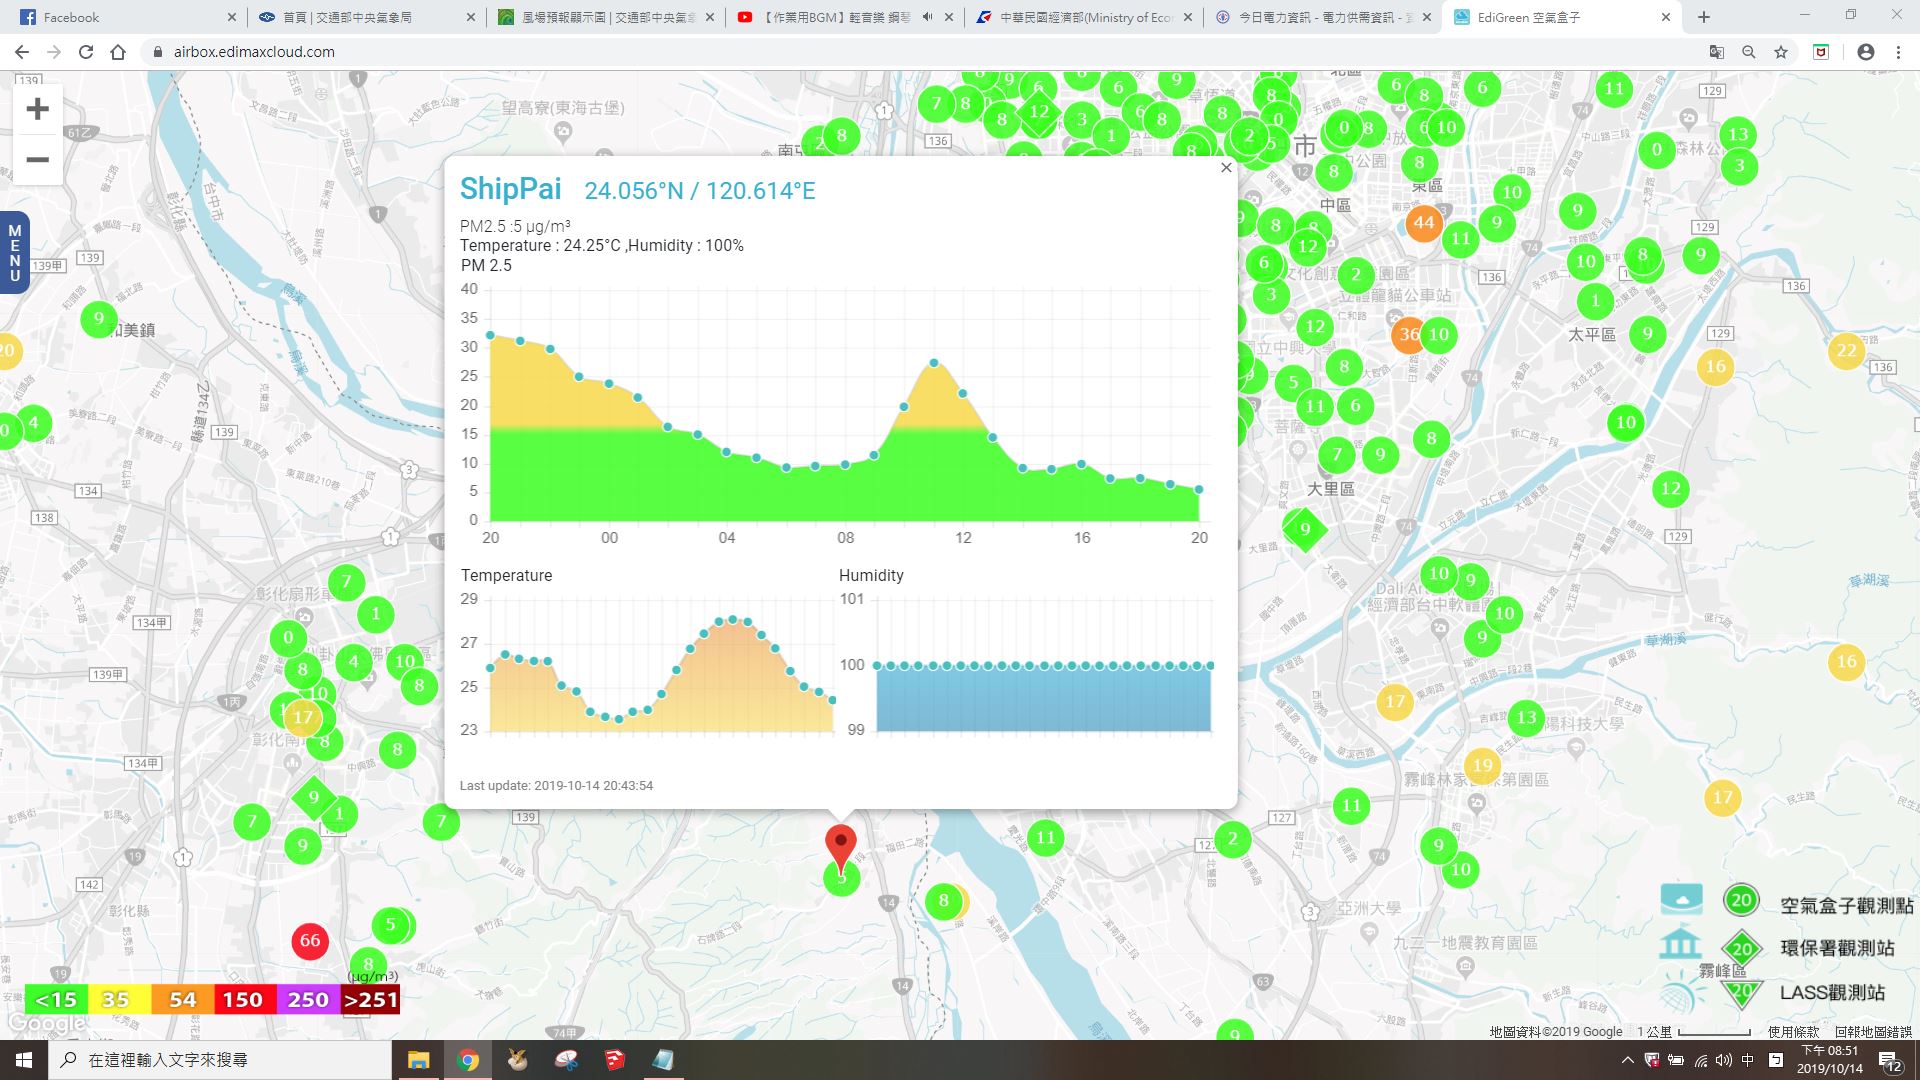Screen dimensions: 1920x1080
Task: Open the Chrome profile avatar
Action: tap(1866, 52)
